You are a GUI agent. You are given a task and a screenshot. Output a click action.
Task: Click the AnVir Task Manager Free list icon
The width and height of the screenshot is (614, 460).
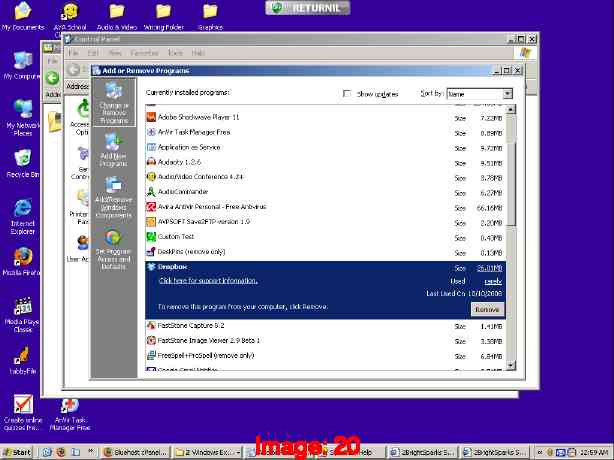(151, 132)
